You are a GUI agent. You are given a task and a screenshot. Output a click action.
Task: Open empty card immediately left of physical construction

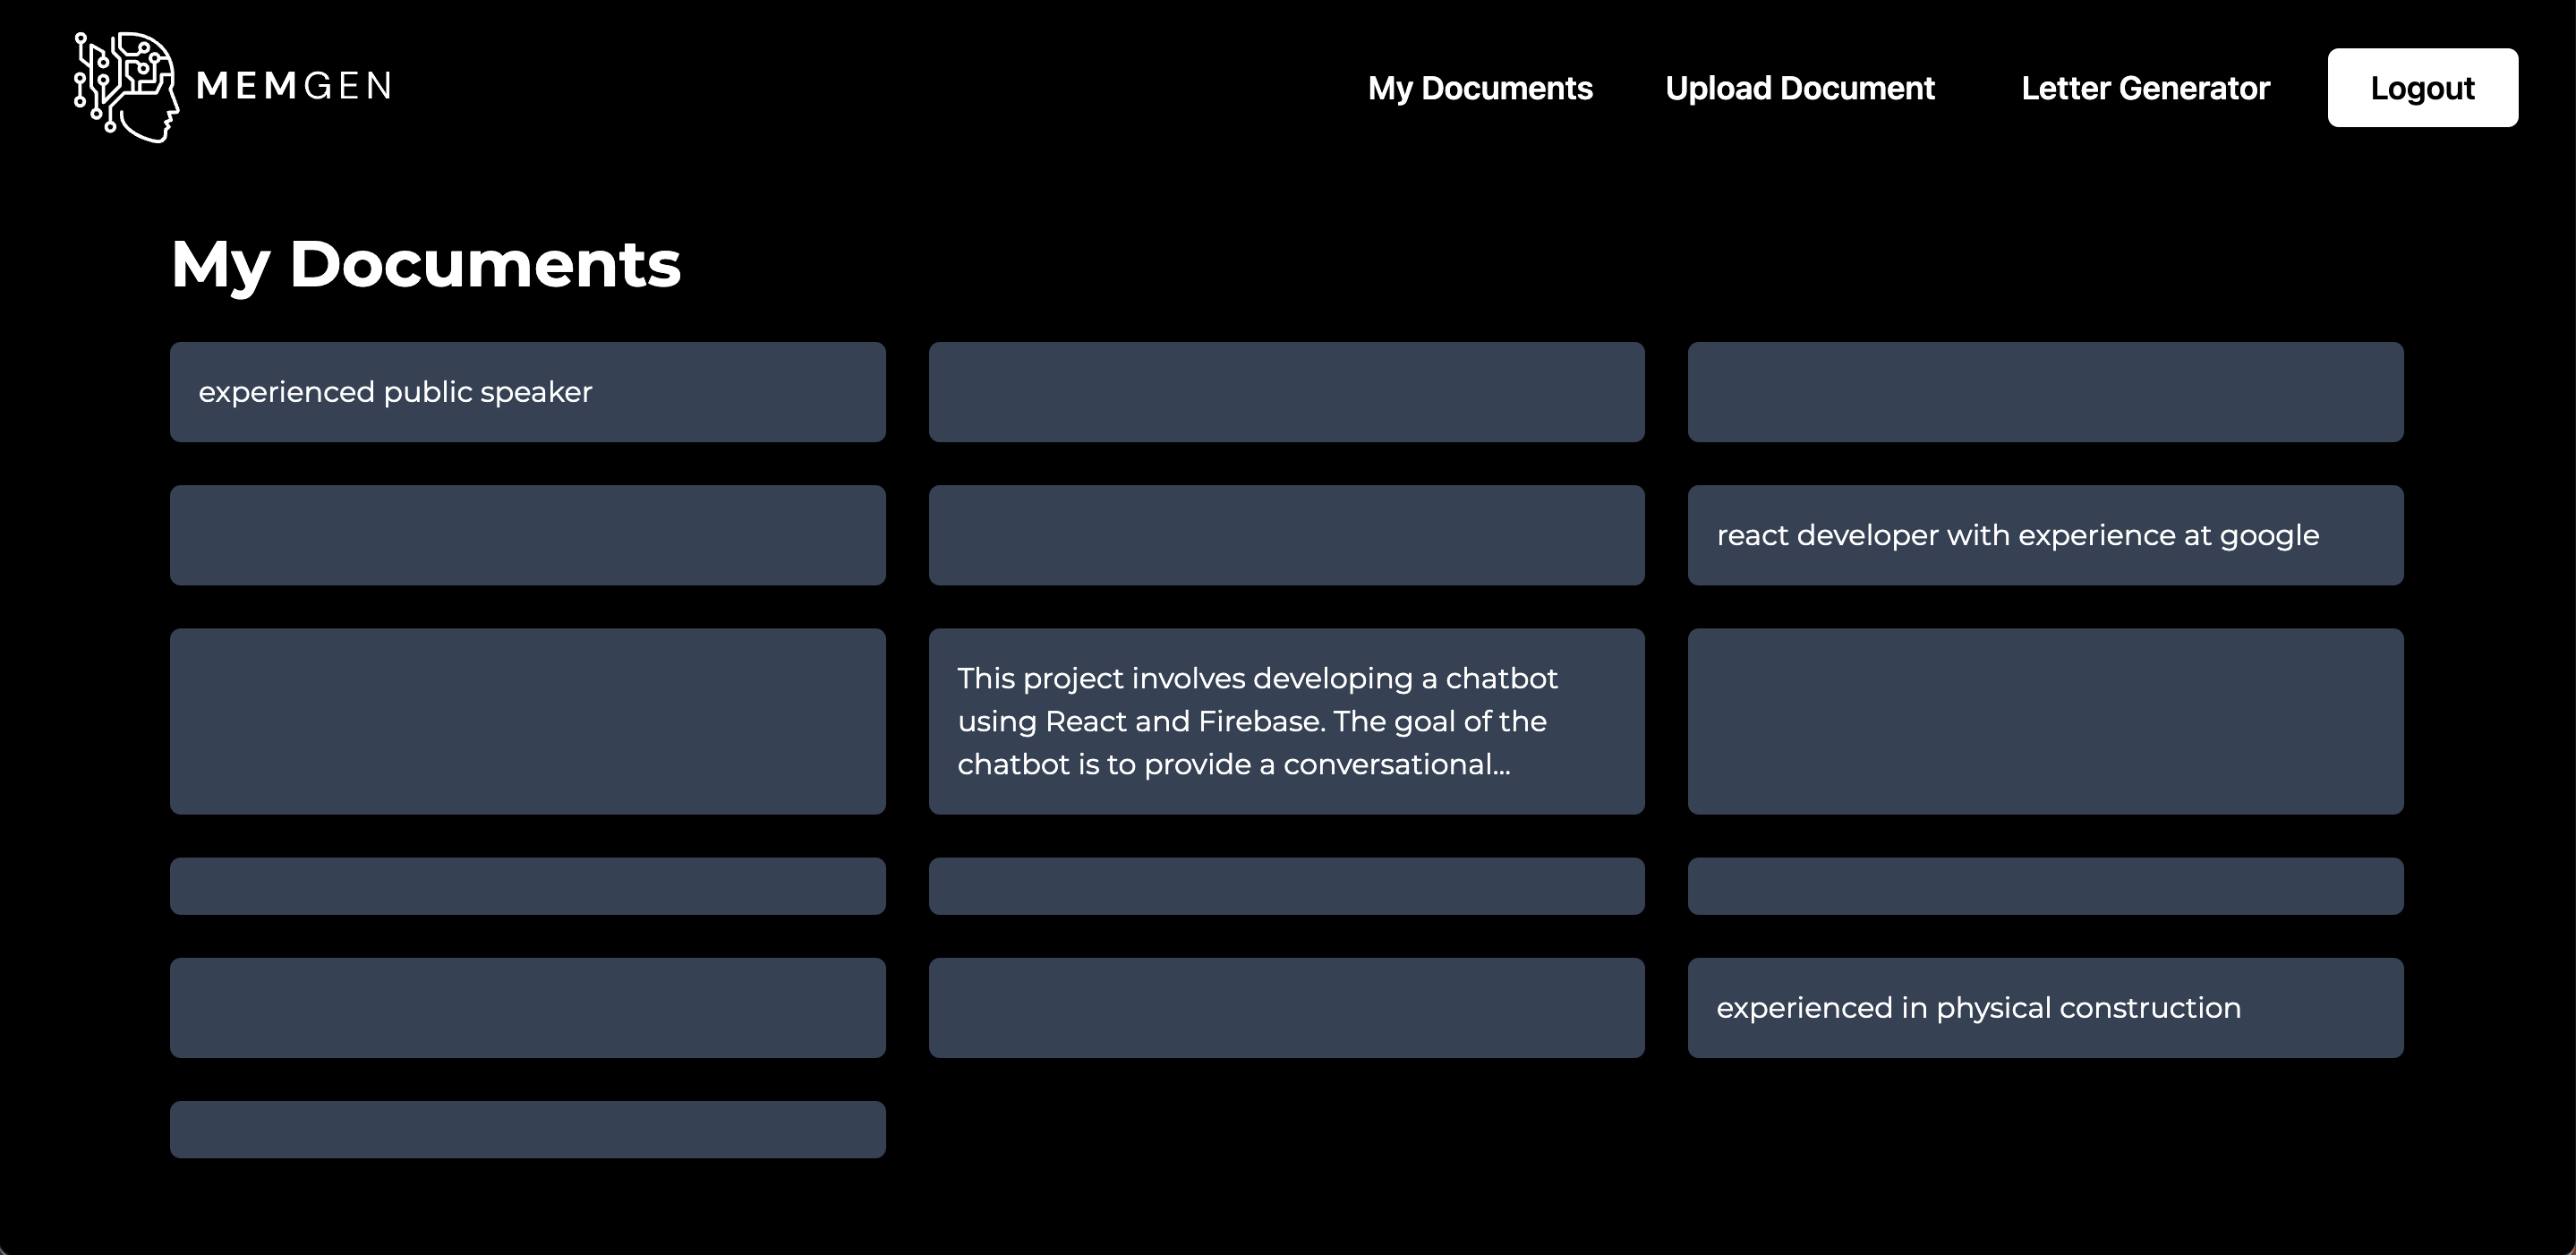click(1286, 1007)
